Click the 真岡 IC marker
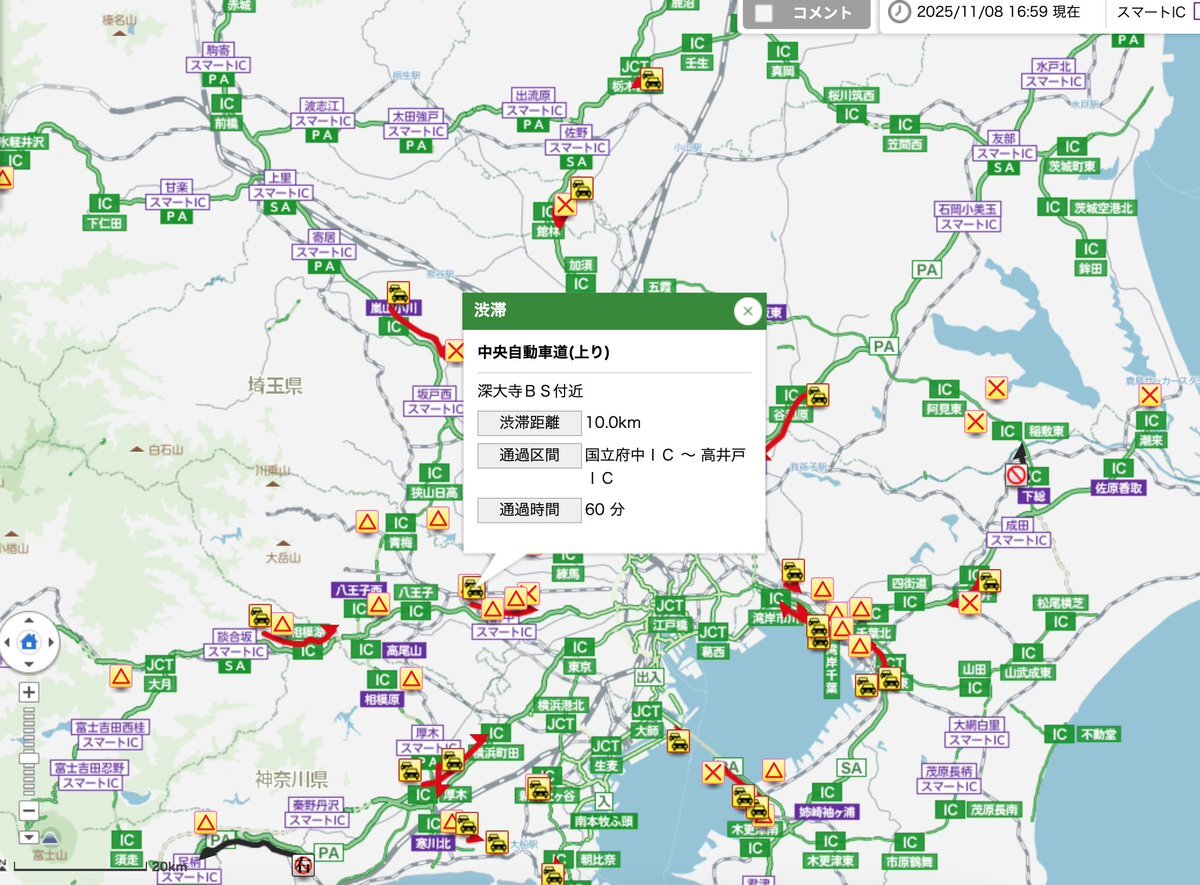The width and height of the screenshot is (1200, 885). [x=782, y=61]
